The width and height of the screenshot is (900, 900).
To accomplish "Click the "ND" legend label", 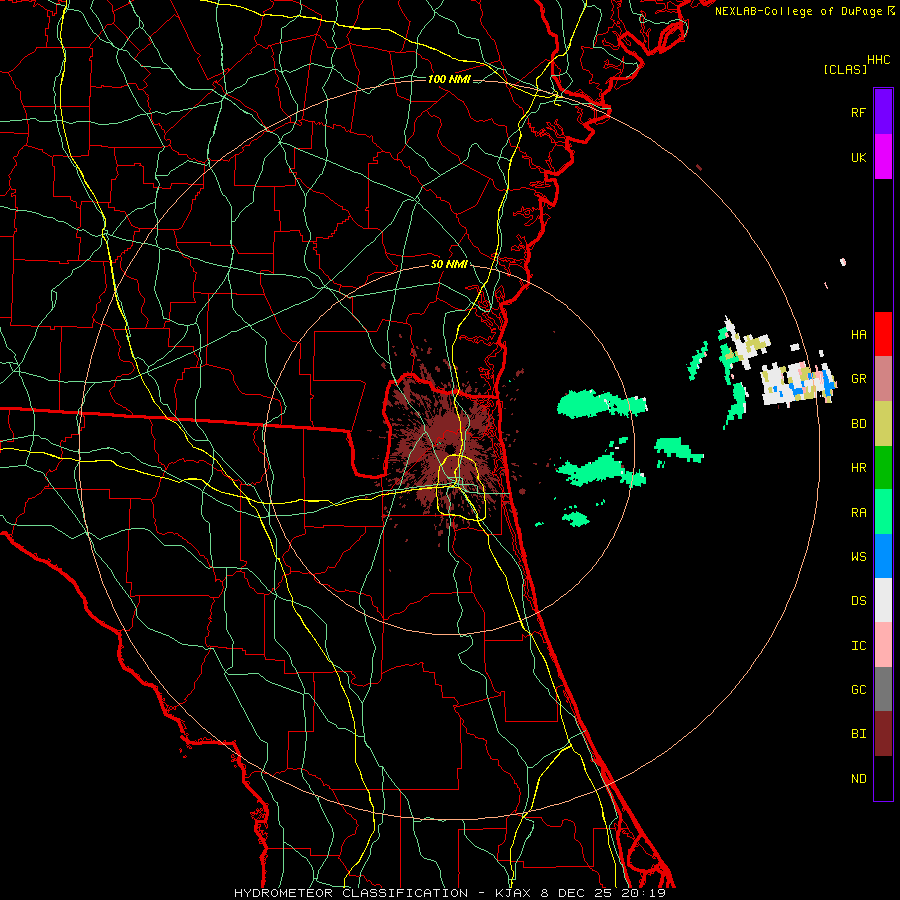I will click(x=858, y=779).
